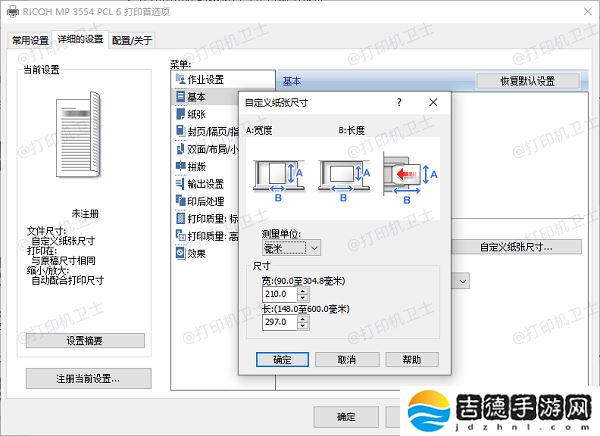600x436 pixels.
Task: Click the 注册当前设置... button
Action: click(88, 379)
